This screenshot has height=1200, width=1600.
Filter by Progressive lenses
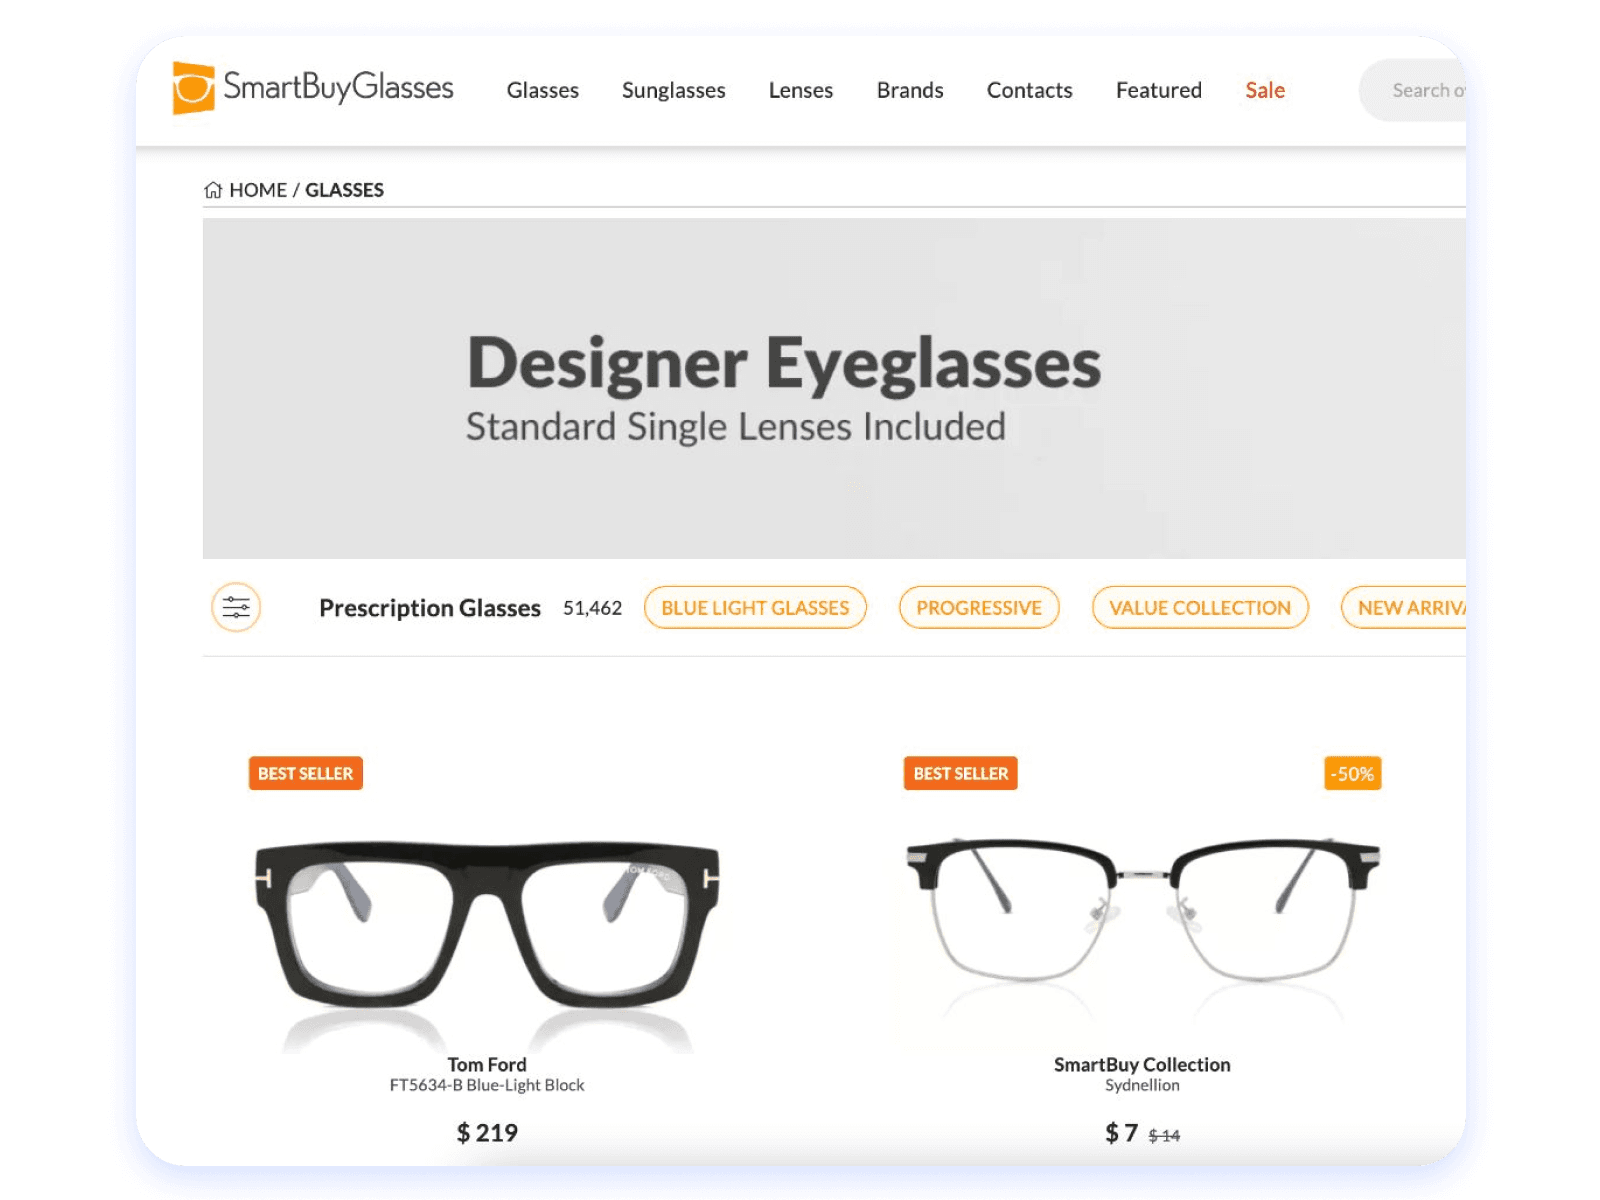point(979,607)
